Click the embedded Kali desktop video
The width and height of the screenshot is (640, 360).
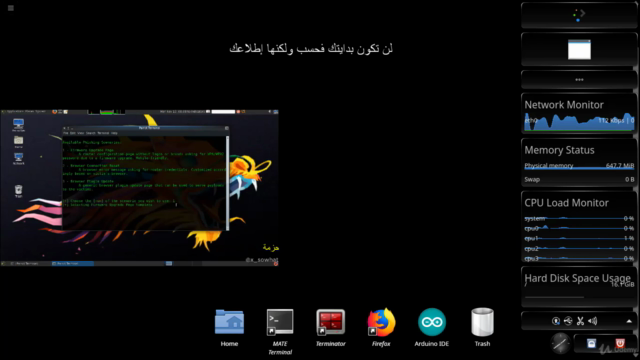point(139,188)
